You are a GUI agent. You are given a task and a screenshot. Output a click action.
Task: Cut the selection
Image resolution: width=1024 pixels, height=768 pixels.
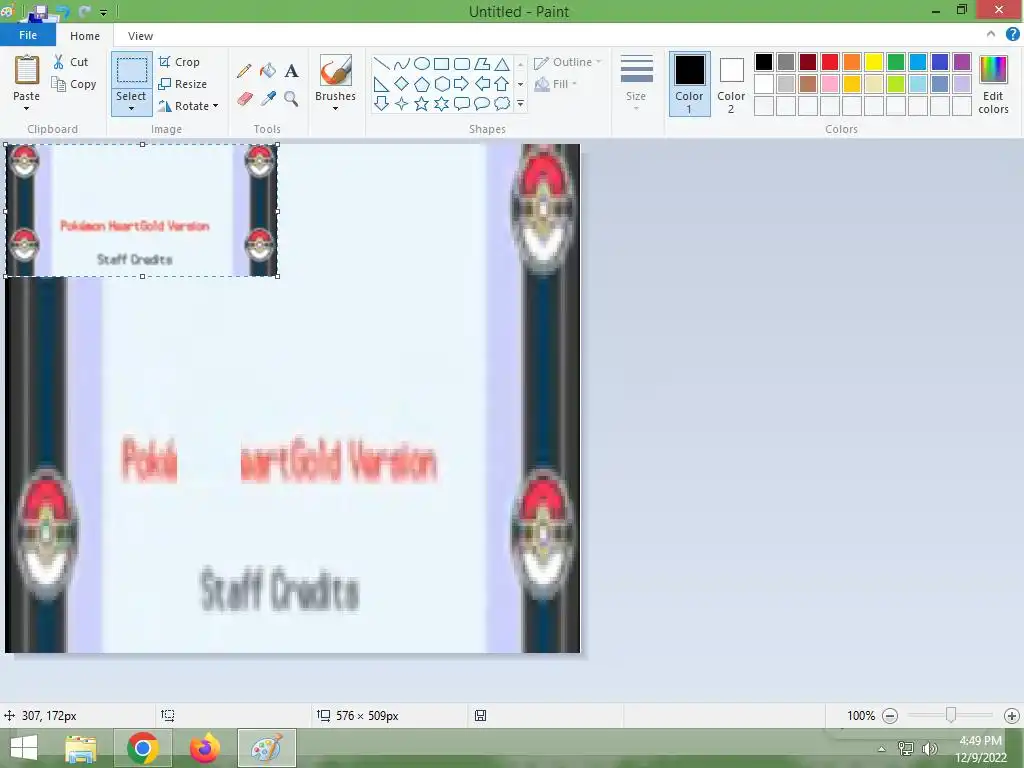click(71, 62)
